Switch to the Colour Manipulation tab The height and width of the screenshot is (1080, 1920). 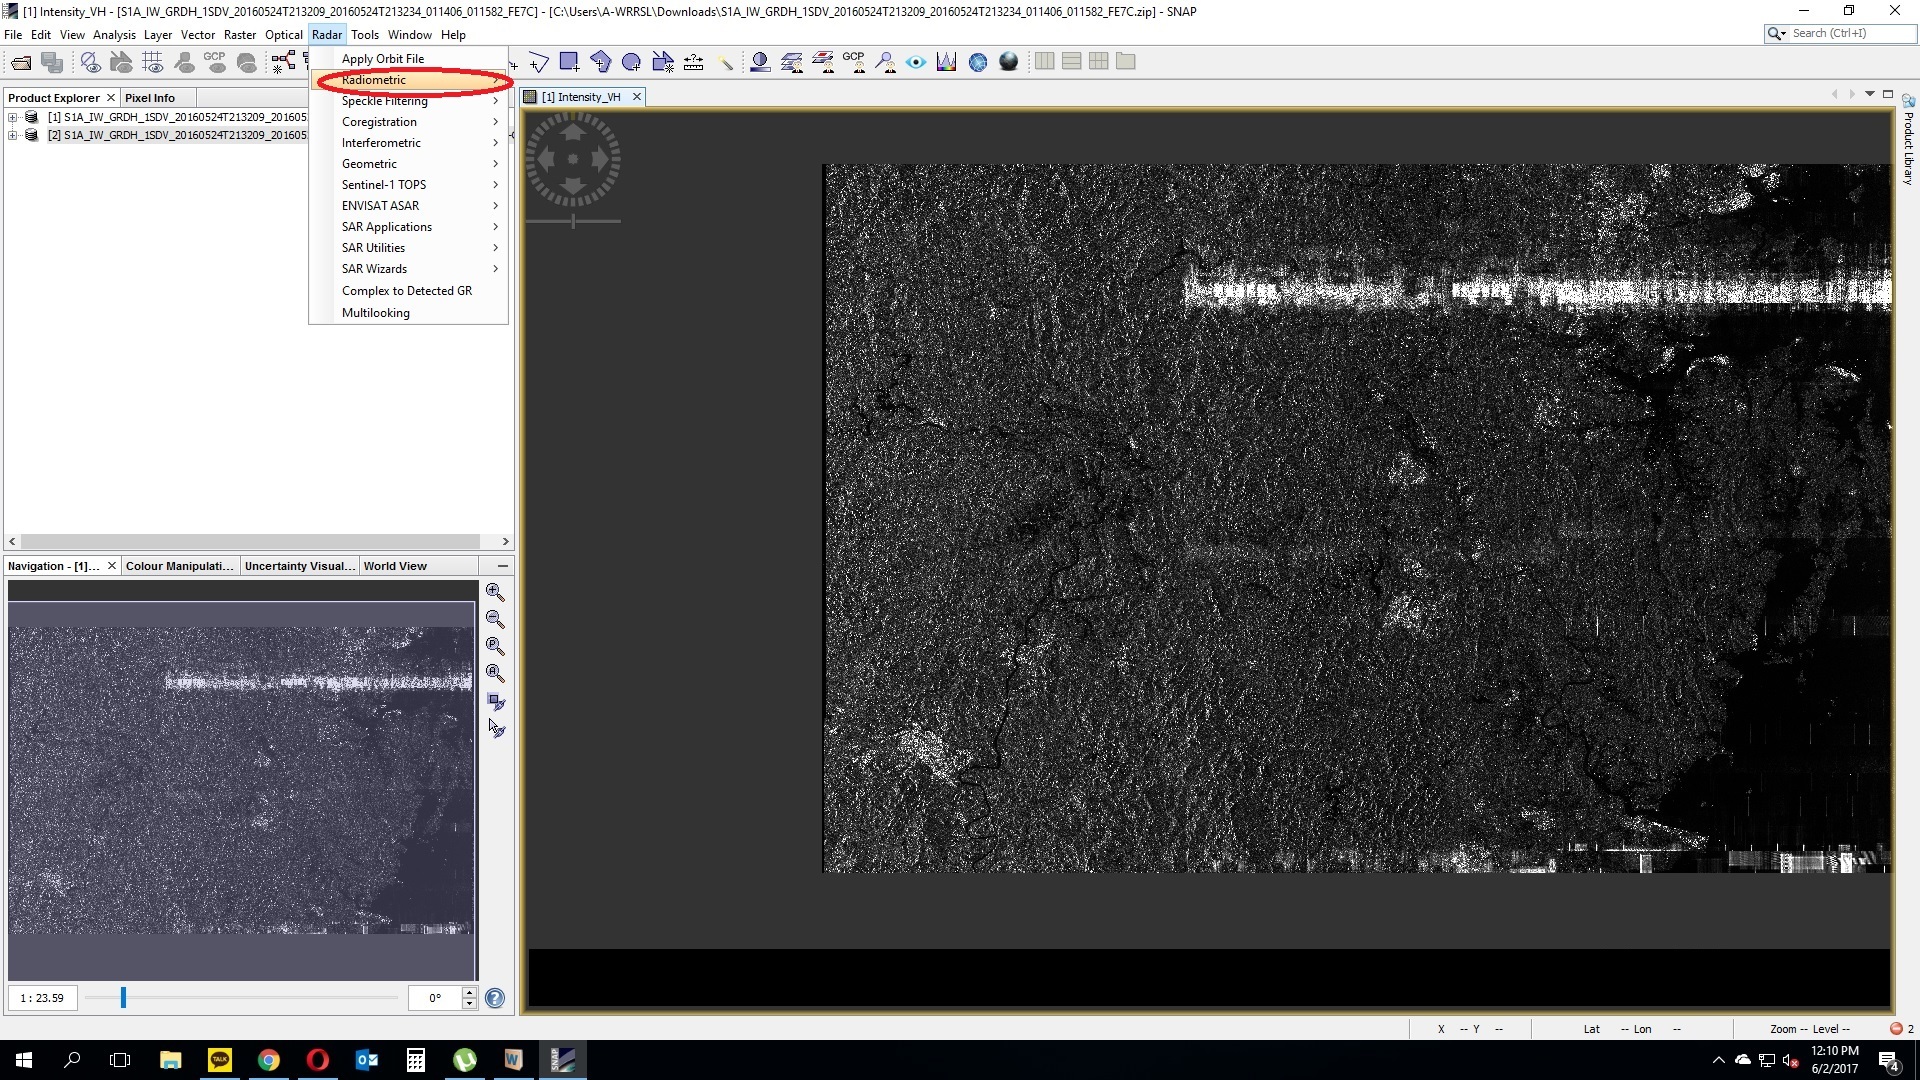click(x=179, y=566)
